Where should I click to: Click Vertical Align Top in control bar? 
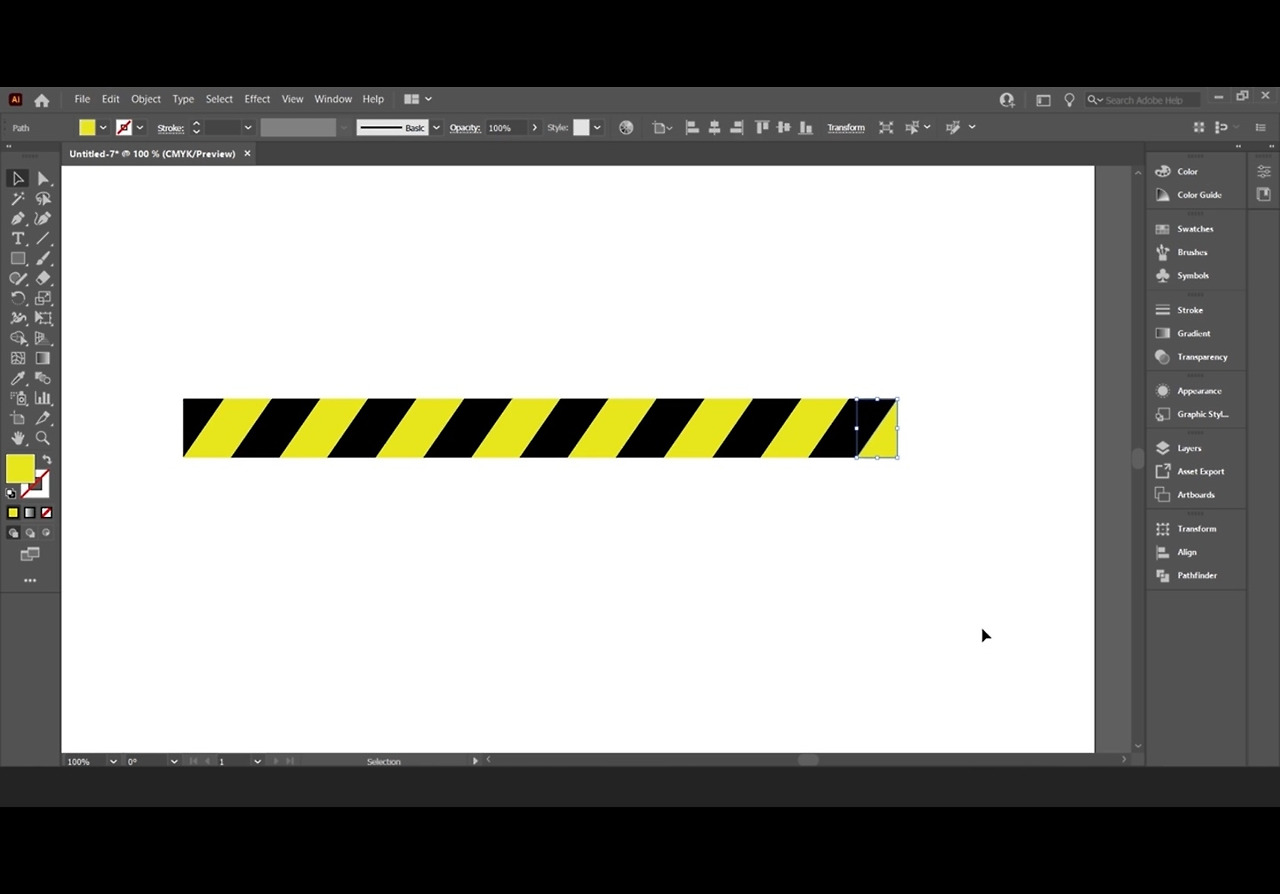point(761,128)
